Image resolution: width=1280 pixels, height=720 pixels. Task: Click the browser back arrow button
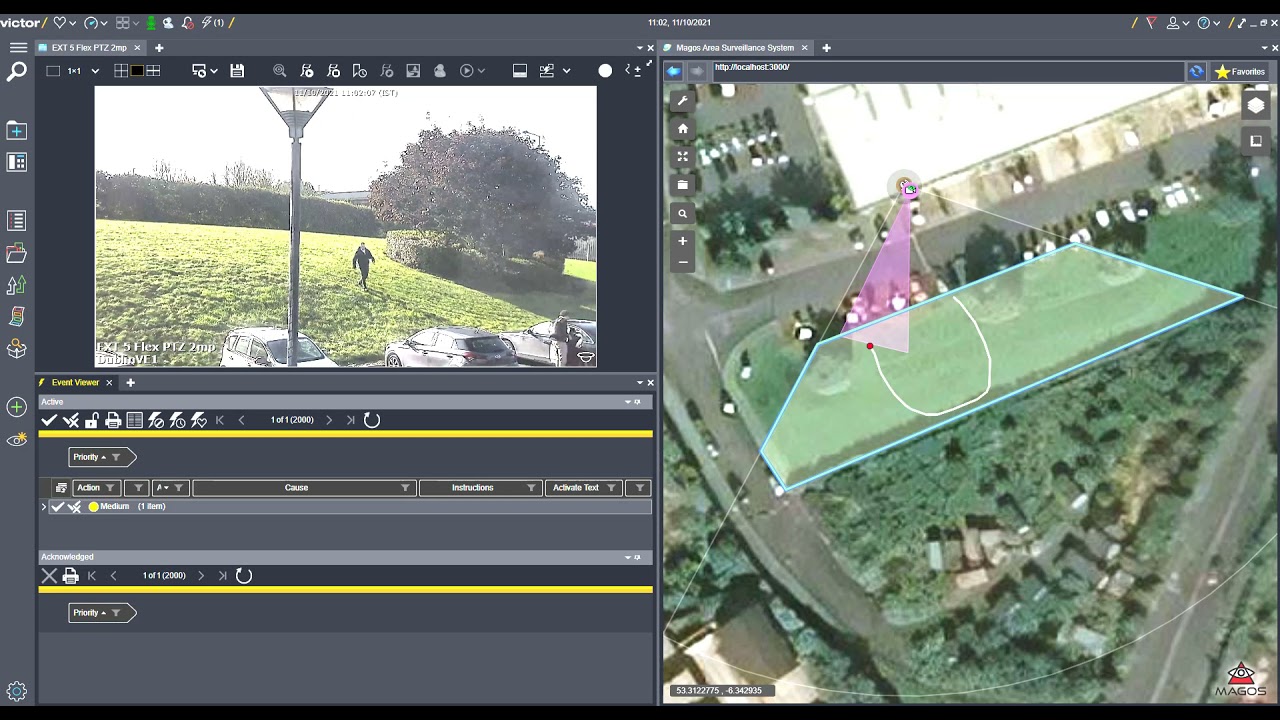point(674,71)
